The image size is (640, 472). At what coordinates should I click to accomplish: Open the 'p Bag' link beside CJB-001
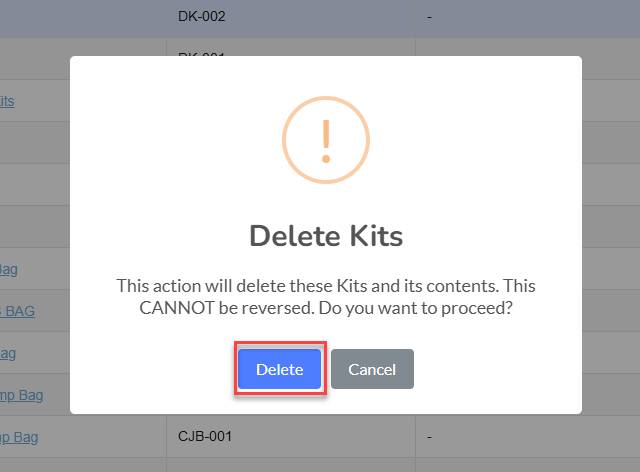pyautogui.click(x=19, y=437)
